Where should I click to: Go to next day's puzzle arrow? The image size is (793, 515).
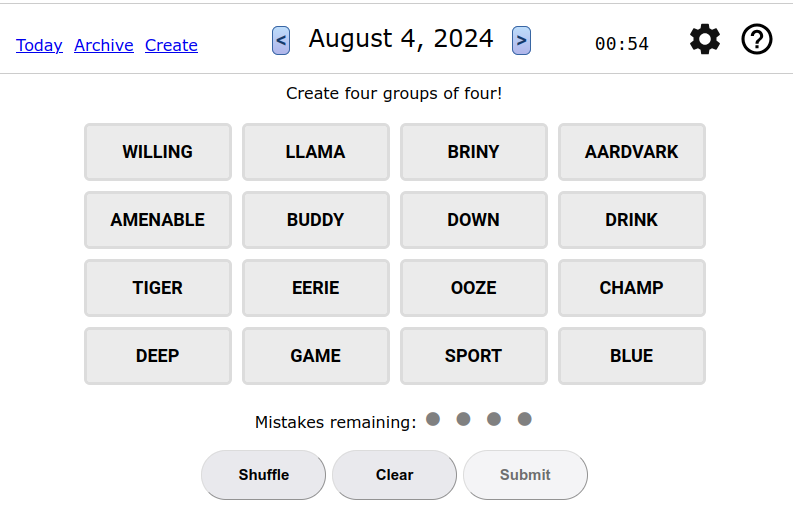[x=521, y=40]
